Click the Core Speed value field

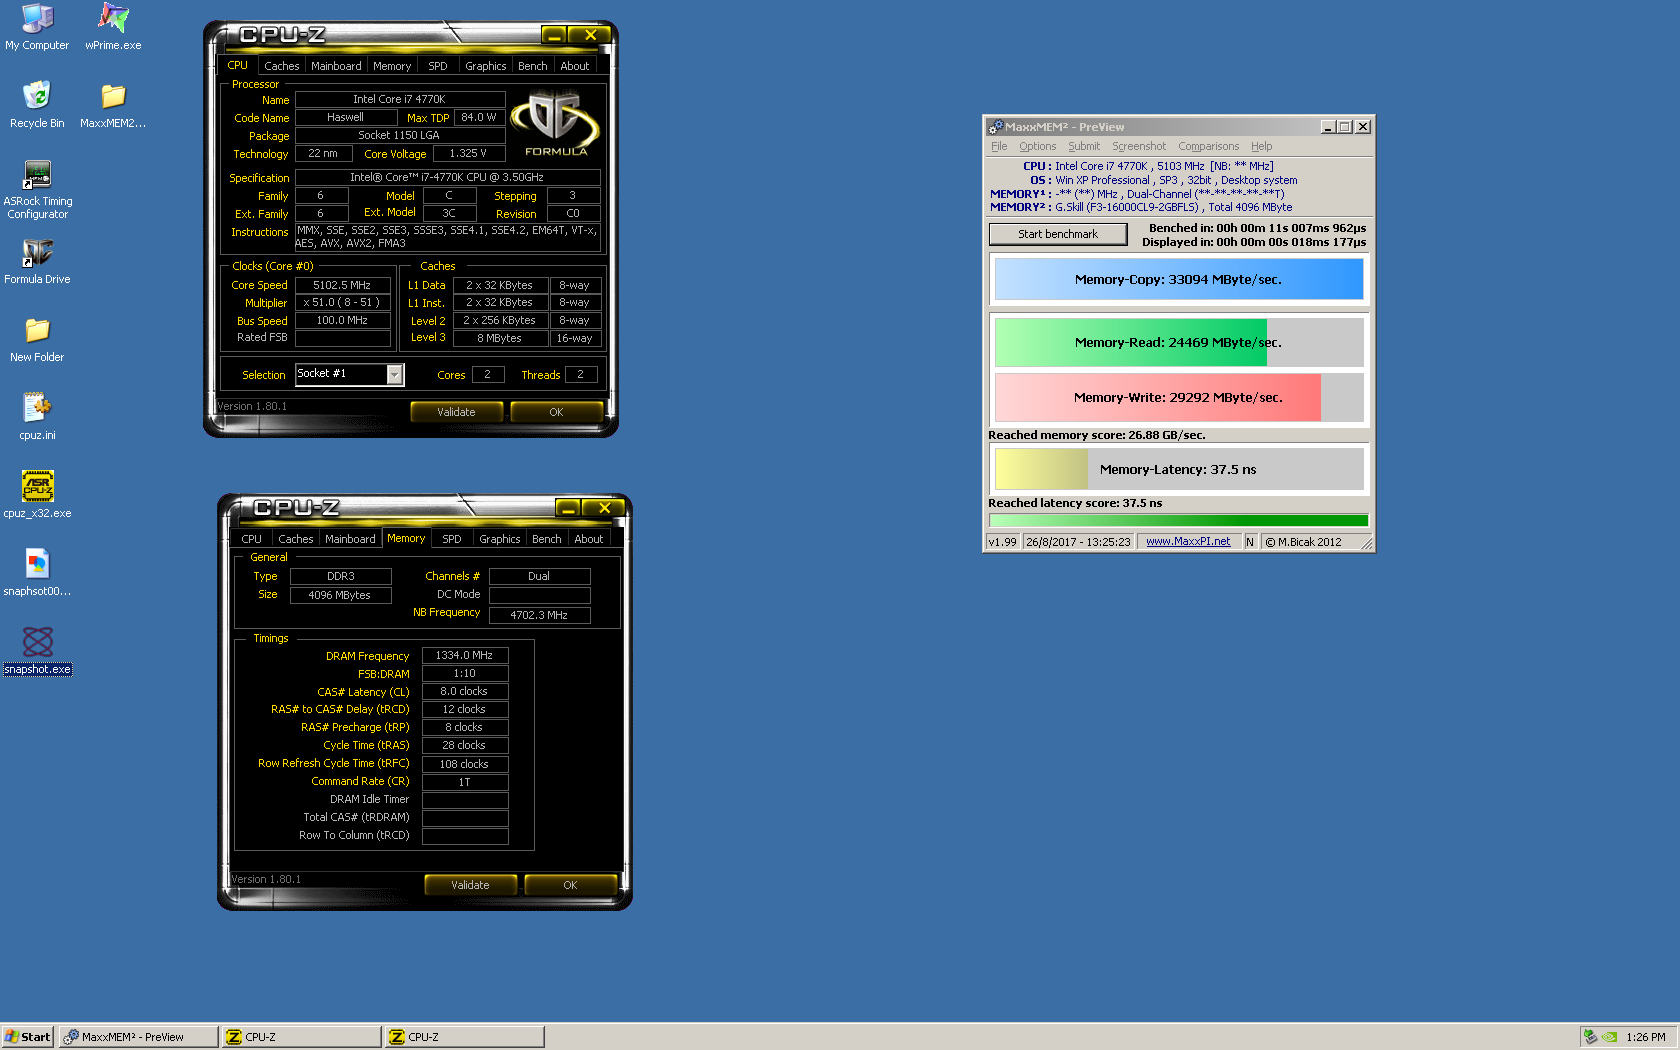342,285
